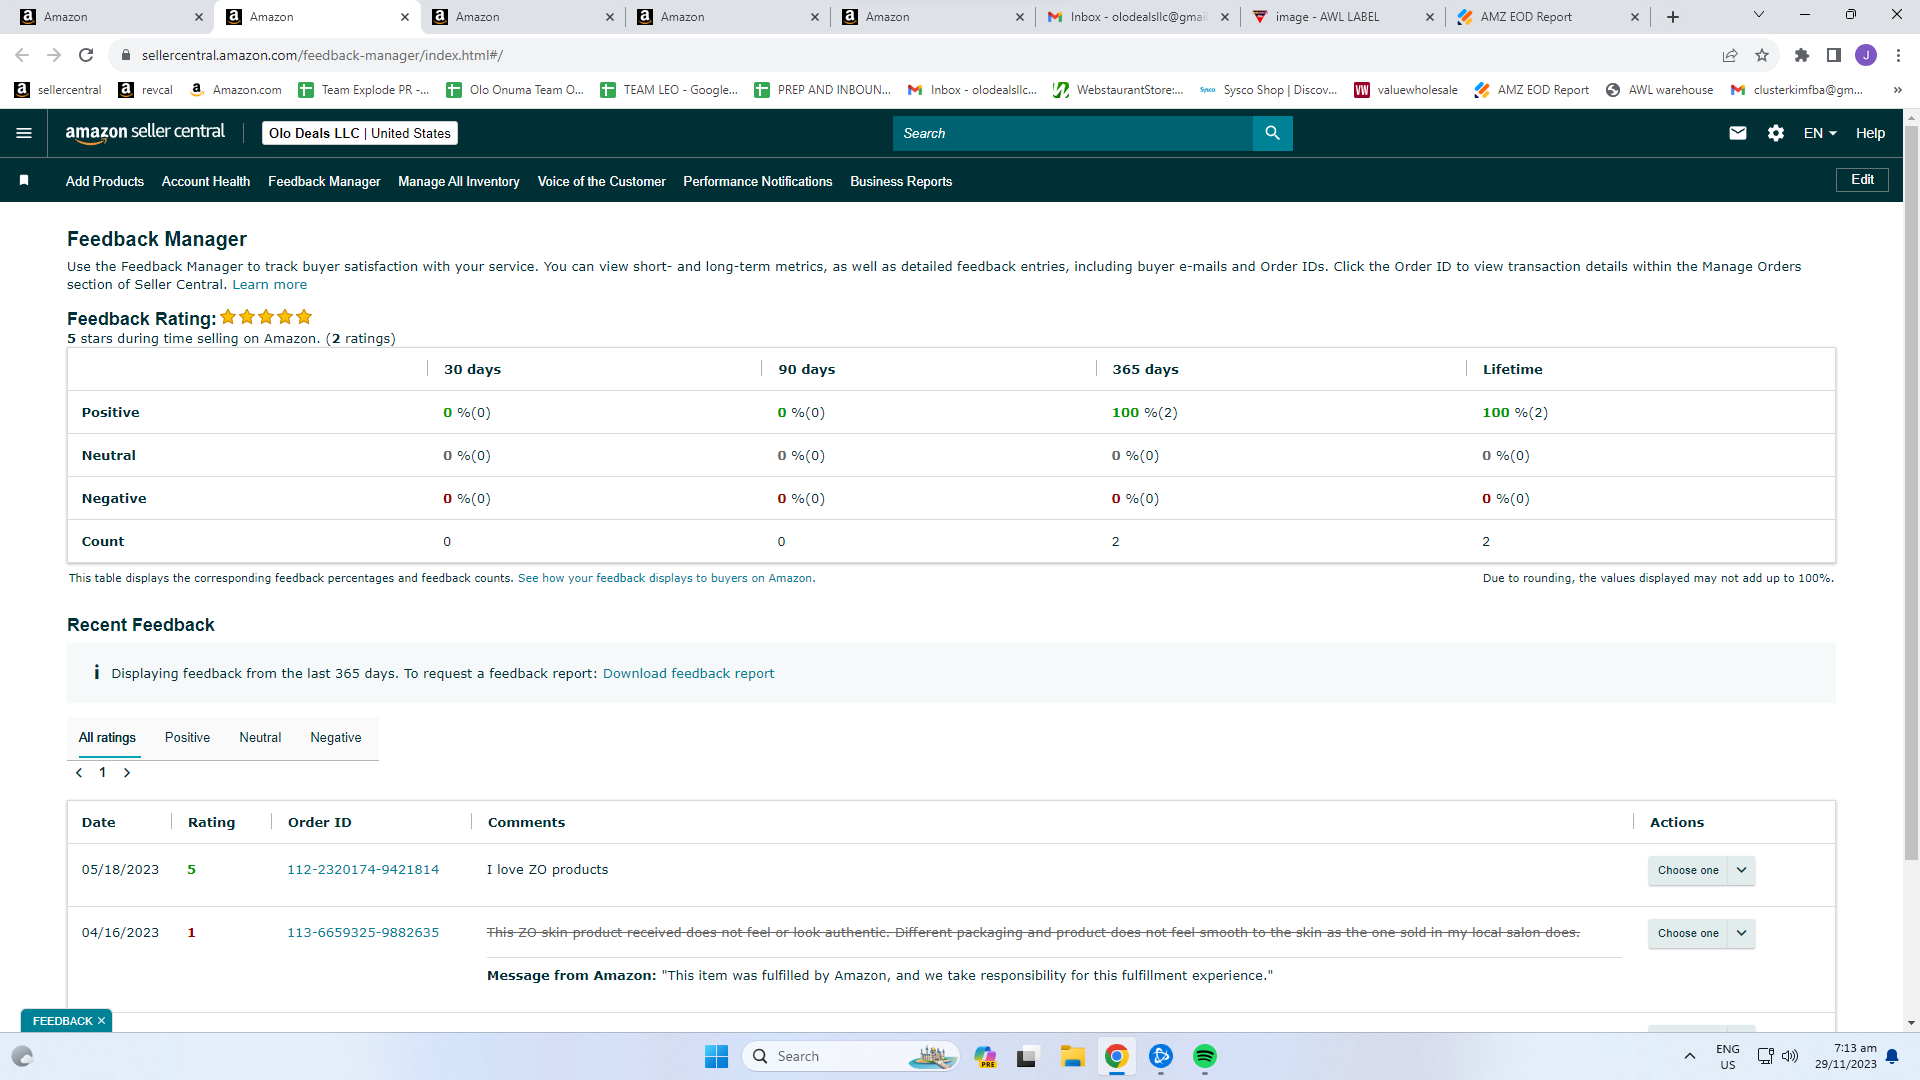This screenshot has height=1080, width=1920.
Task: Switch to Neutral feedback tab
Action: (260, 738)
